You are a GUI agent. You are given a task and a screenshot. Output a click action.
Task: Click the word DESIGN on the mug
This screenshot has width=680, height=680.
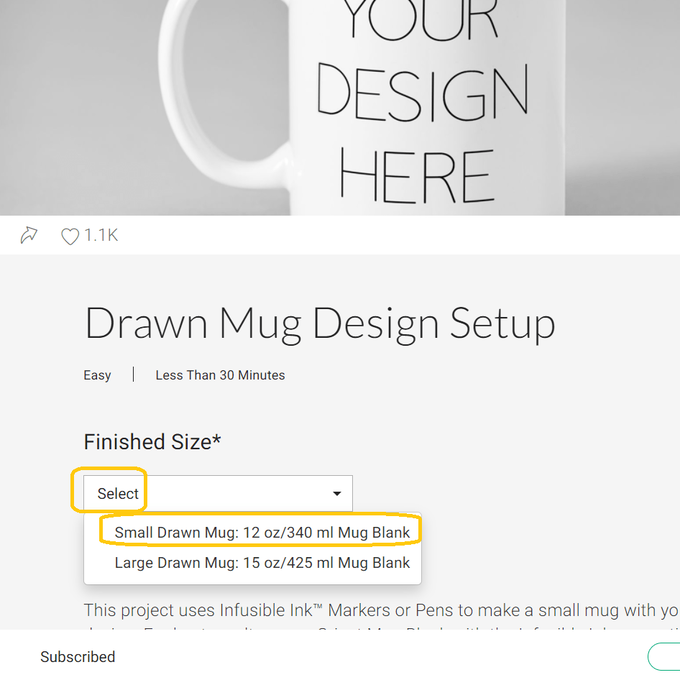click(x=422, y=93)
